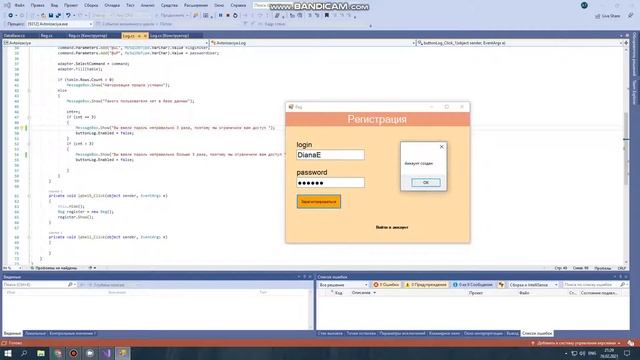Click the bookmark toolbar icon
The width and height of the screenshot is (640, 360).
pyautogui.click(x=327, y=15)
